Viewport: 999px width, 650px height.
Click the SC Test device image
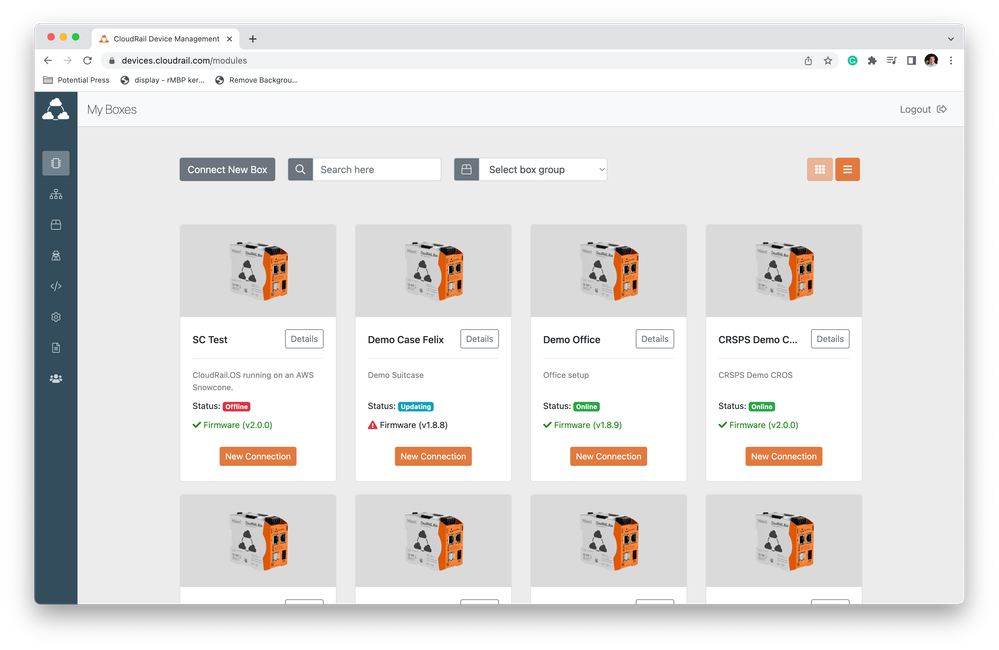point(258,271)
